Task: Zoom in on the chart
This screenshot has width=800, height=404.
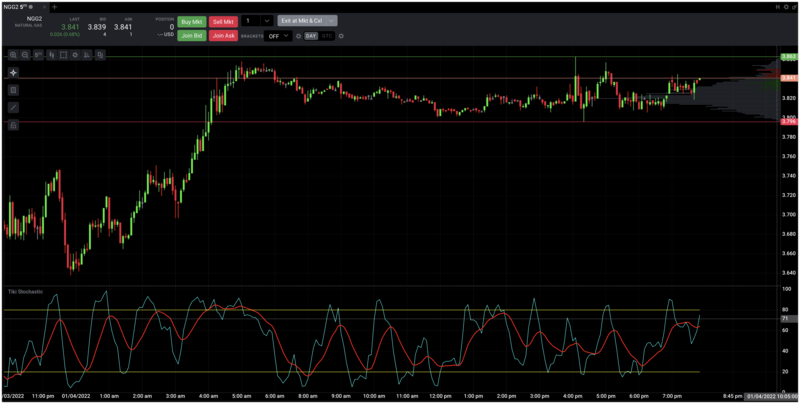Action: (x=13, y=55)
